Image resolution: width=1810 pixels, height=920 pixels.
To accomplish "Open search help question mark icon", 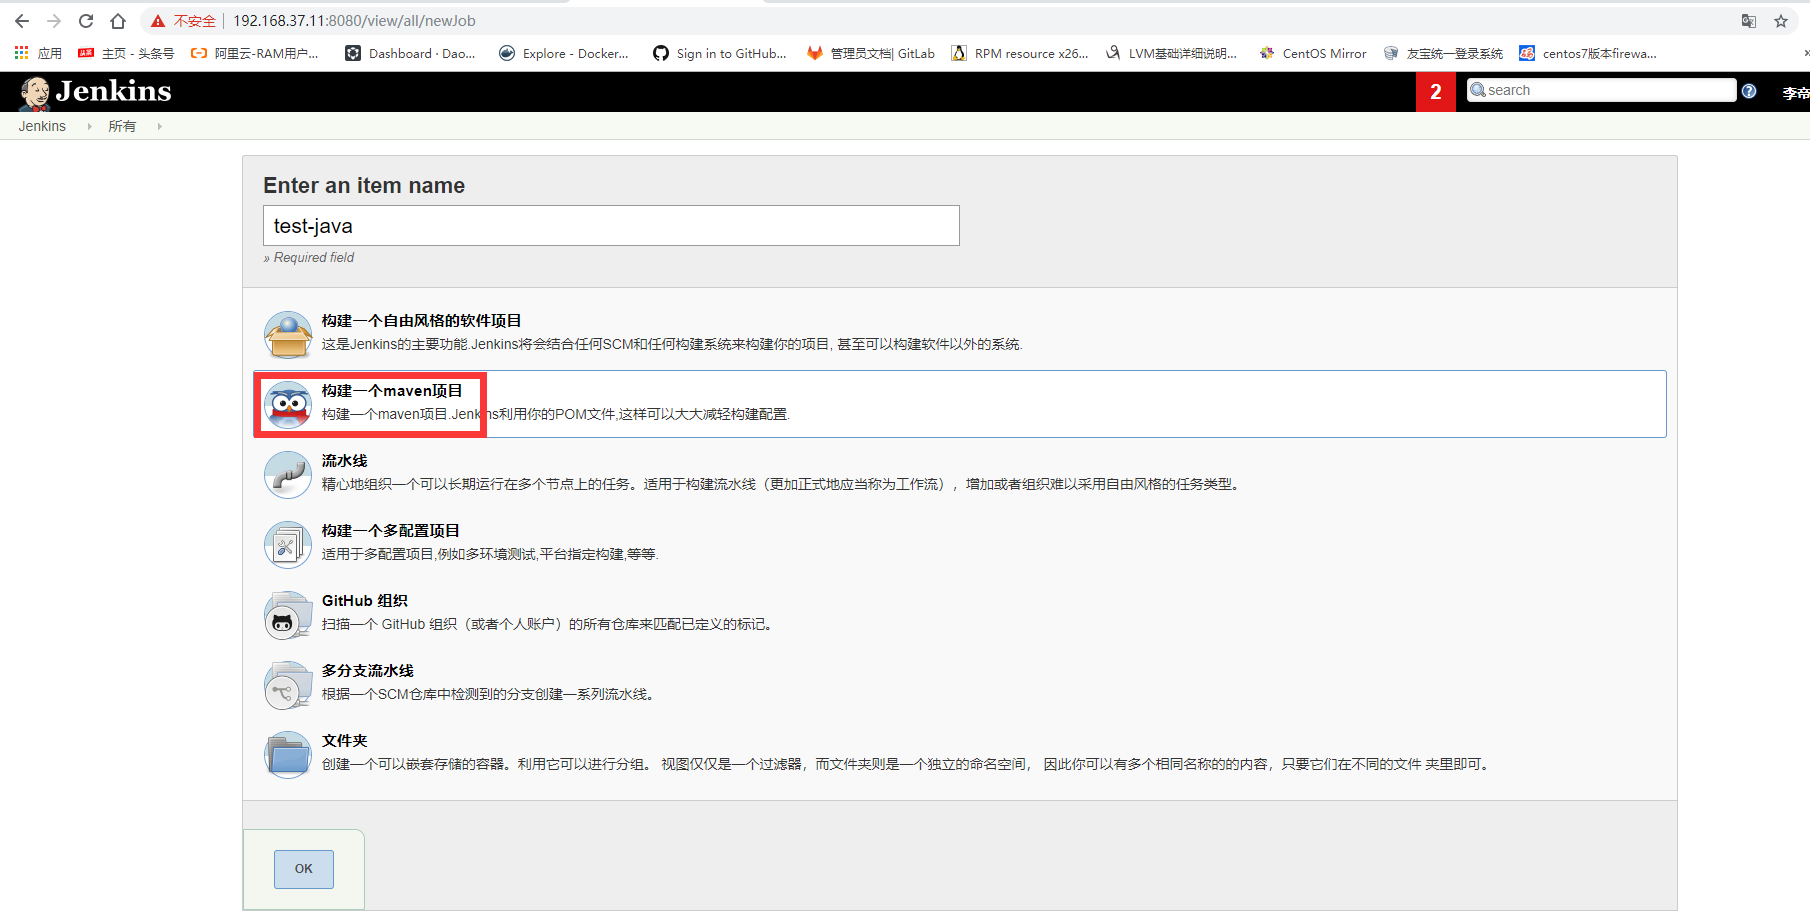I will pyautogui.click(x=1749, y=91).
